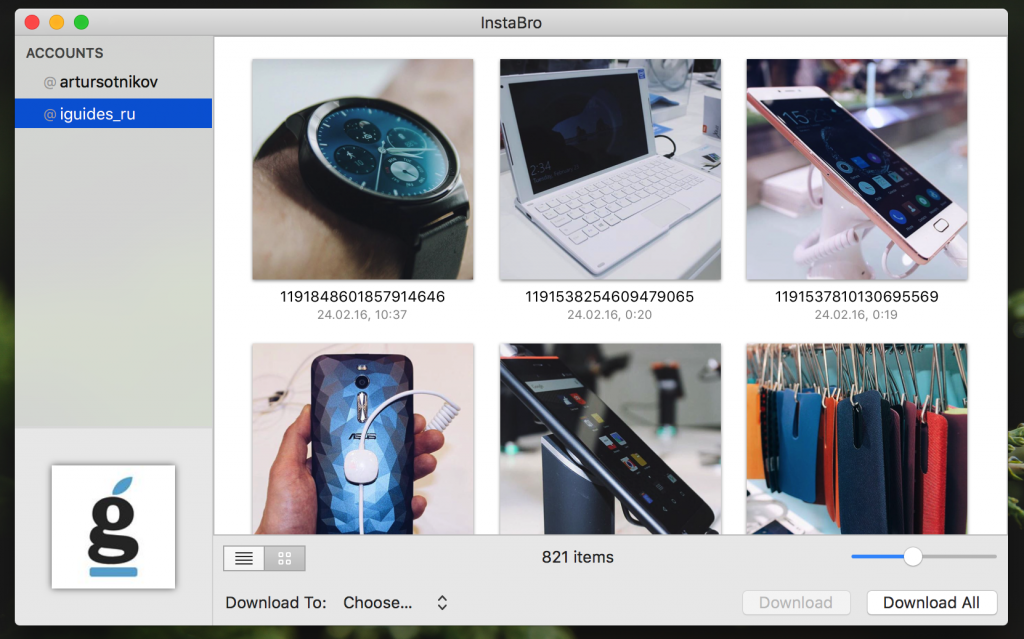The image size is (1024, 639).
Task: Click the date 24.02.16, 10:37
Action: 362,315
